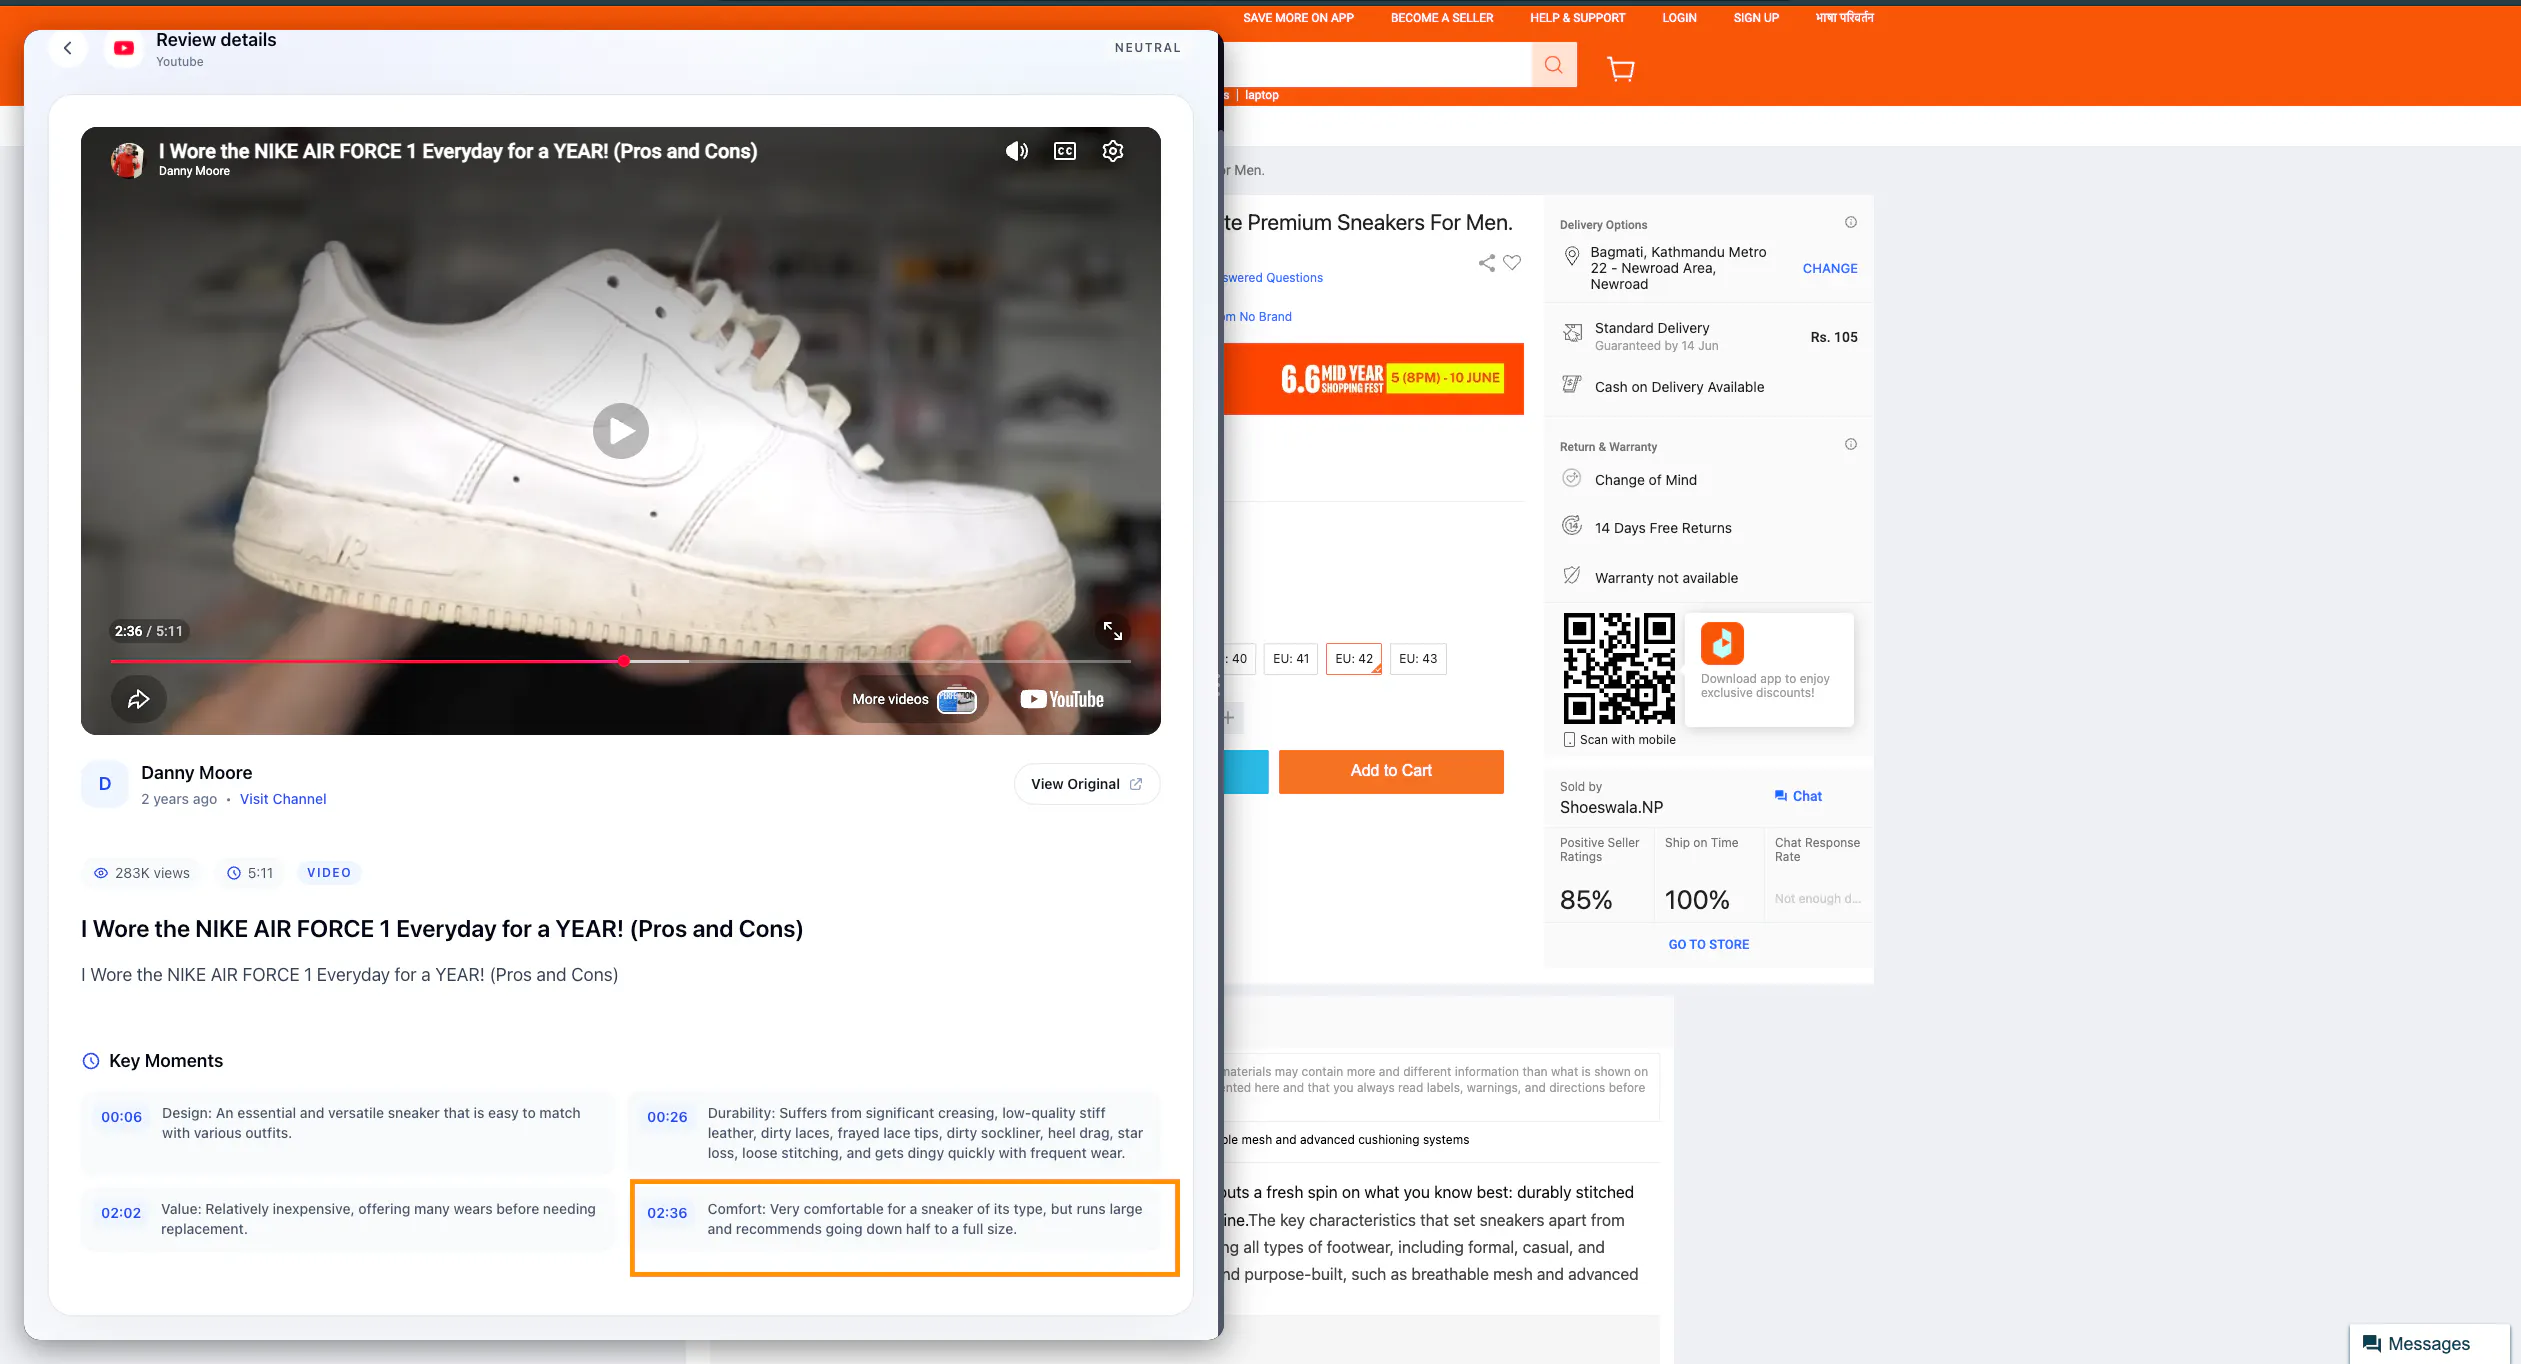Click the YouTube source icon in header
Viewport: 2521px width, 1364px height.
coord(124,48)
